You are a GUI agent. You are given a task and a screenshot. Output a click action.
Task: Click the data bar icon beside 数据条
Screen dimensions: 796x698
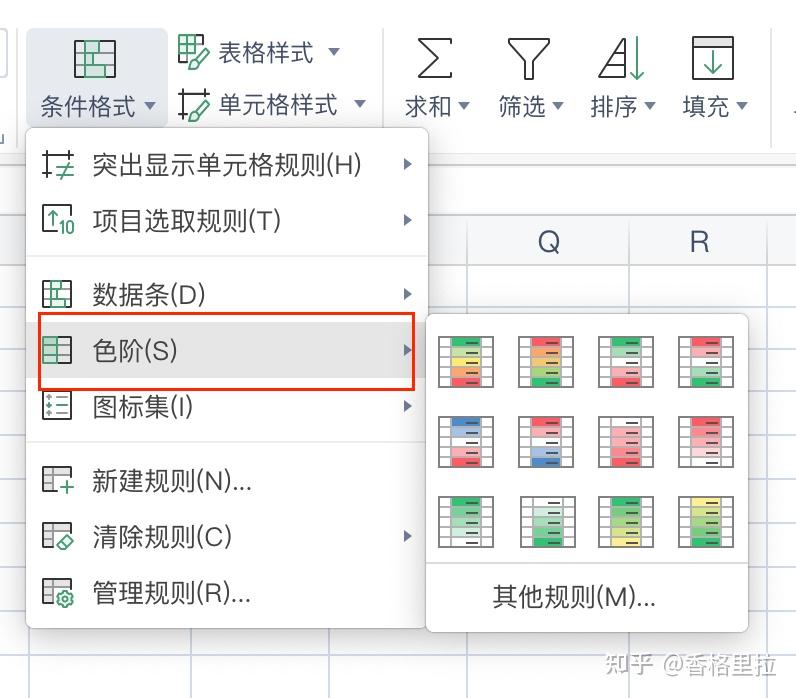[57, 294]
